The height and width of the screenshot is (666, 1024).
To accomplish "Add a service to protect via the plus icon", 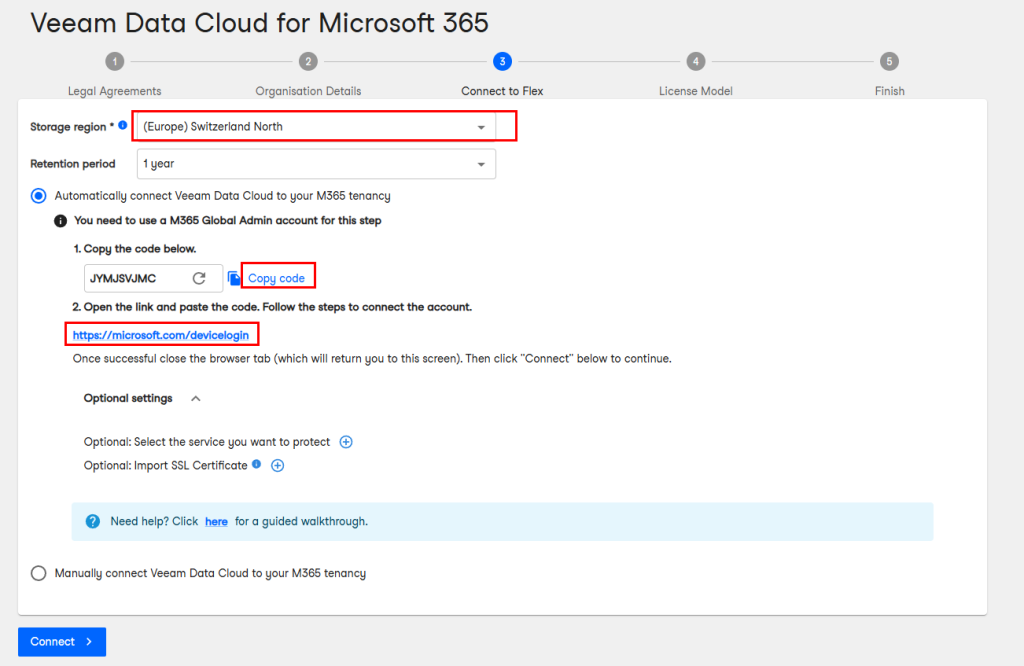I will coord(346,442).
